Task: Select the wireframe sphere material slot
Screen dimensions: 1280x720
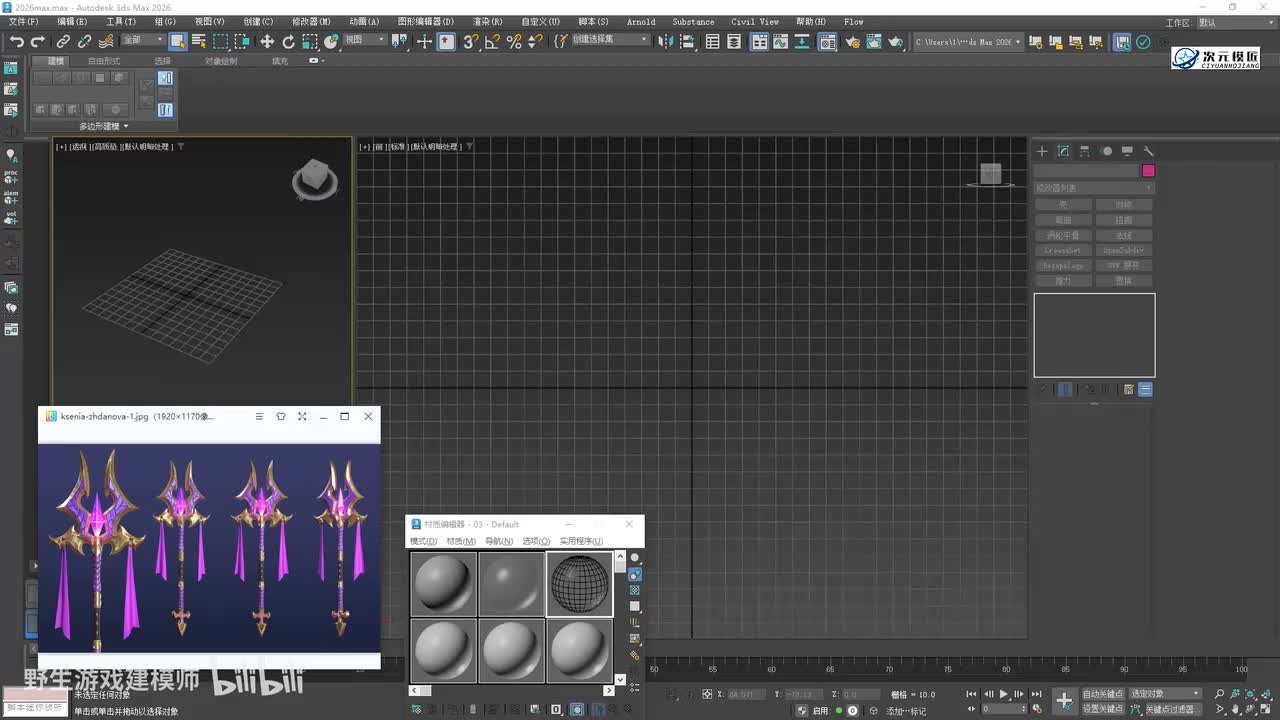Action: [580, 583]
